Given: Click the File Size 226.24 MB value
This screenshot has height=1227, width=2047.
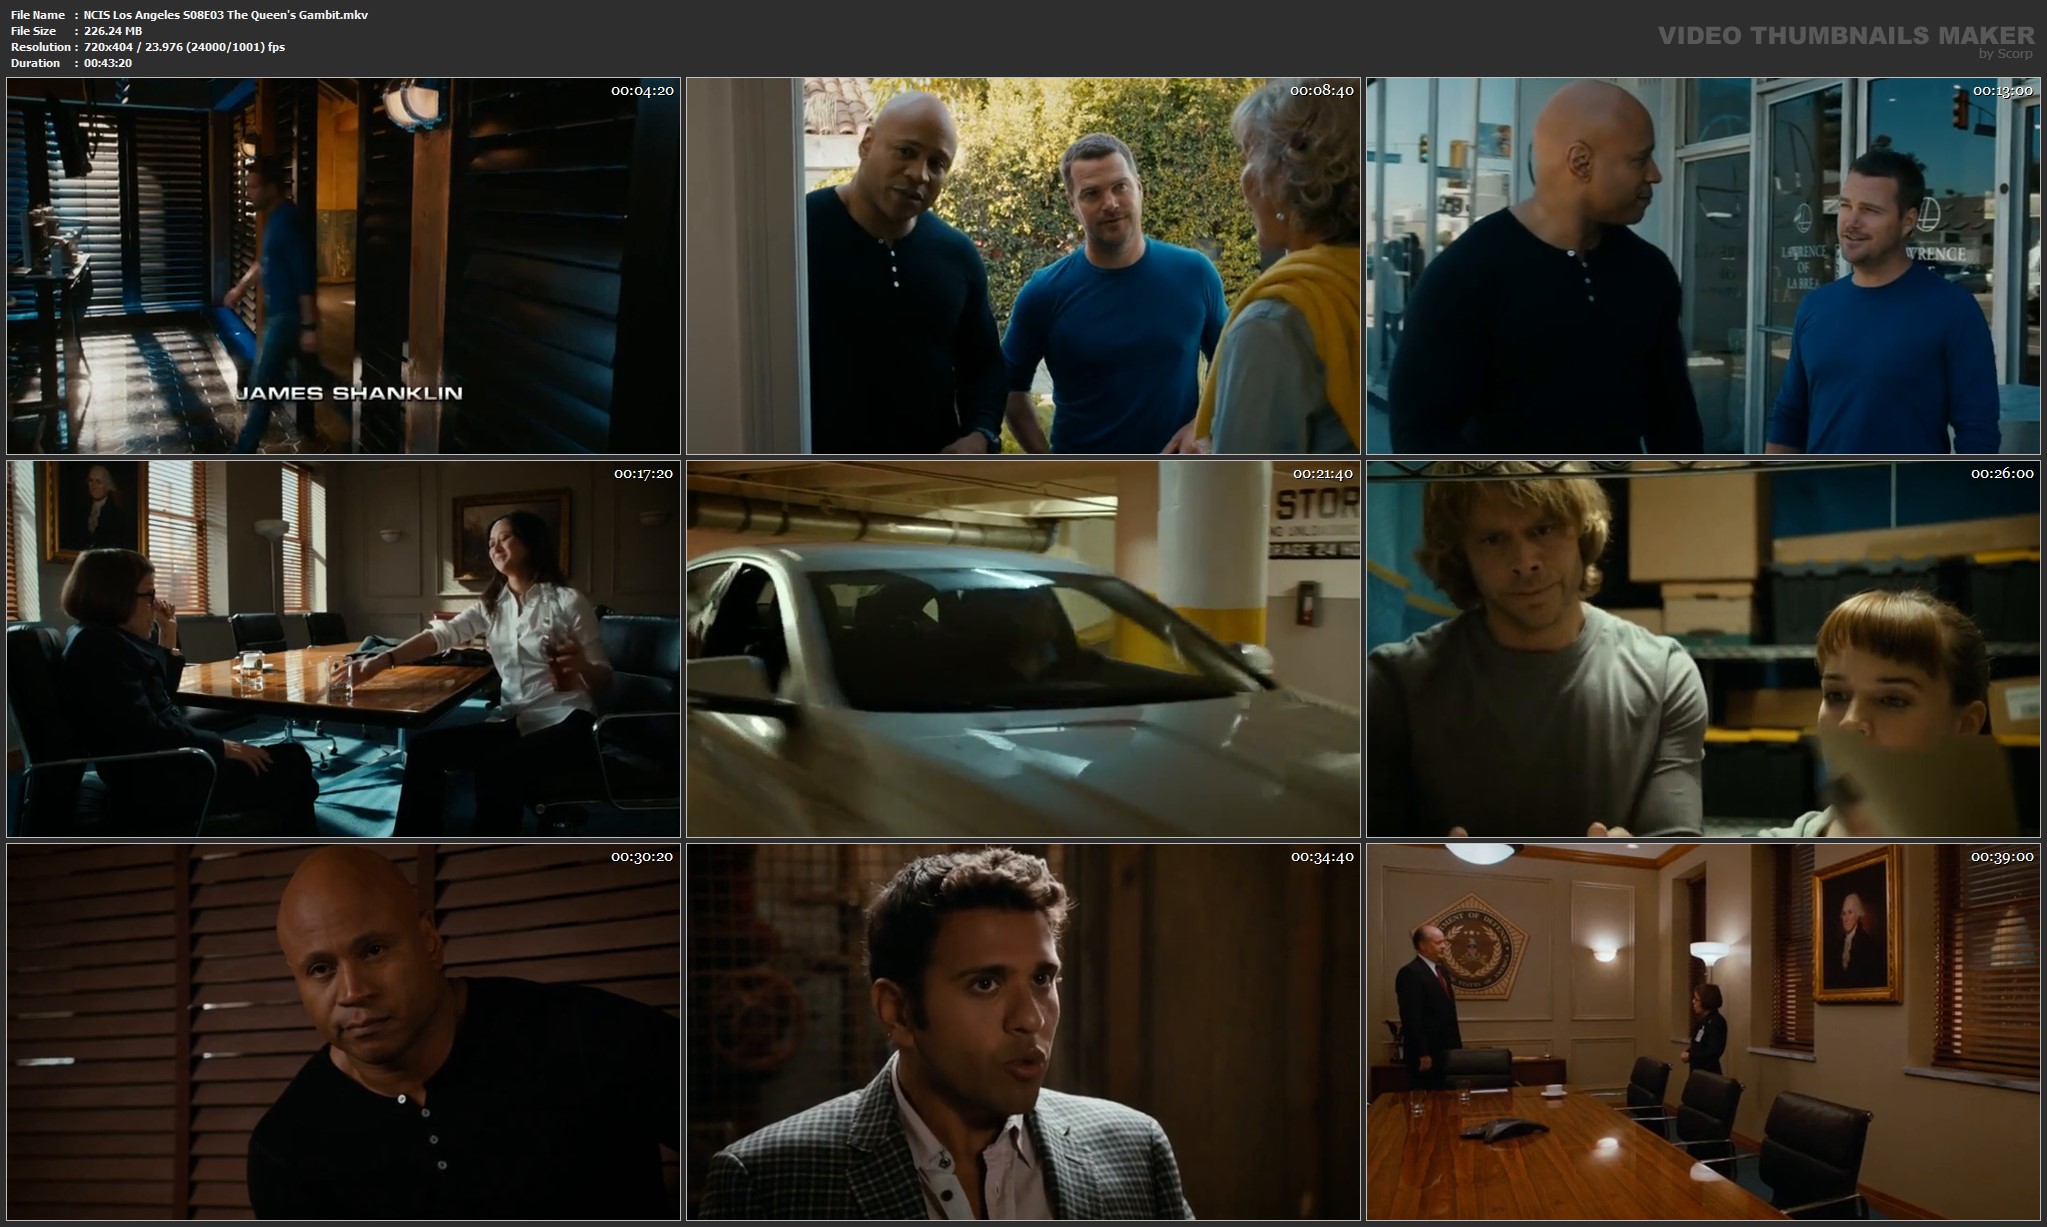Looking at the screenshot, I should coord(113,31).
